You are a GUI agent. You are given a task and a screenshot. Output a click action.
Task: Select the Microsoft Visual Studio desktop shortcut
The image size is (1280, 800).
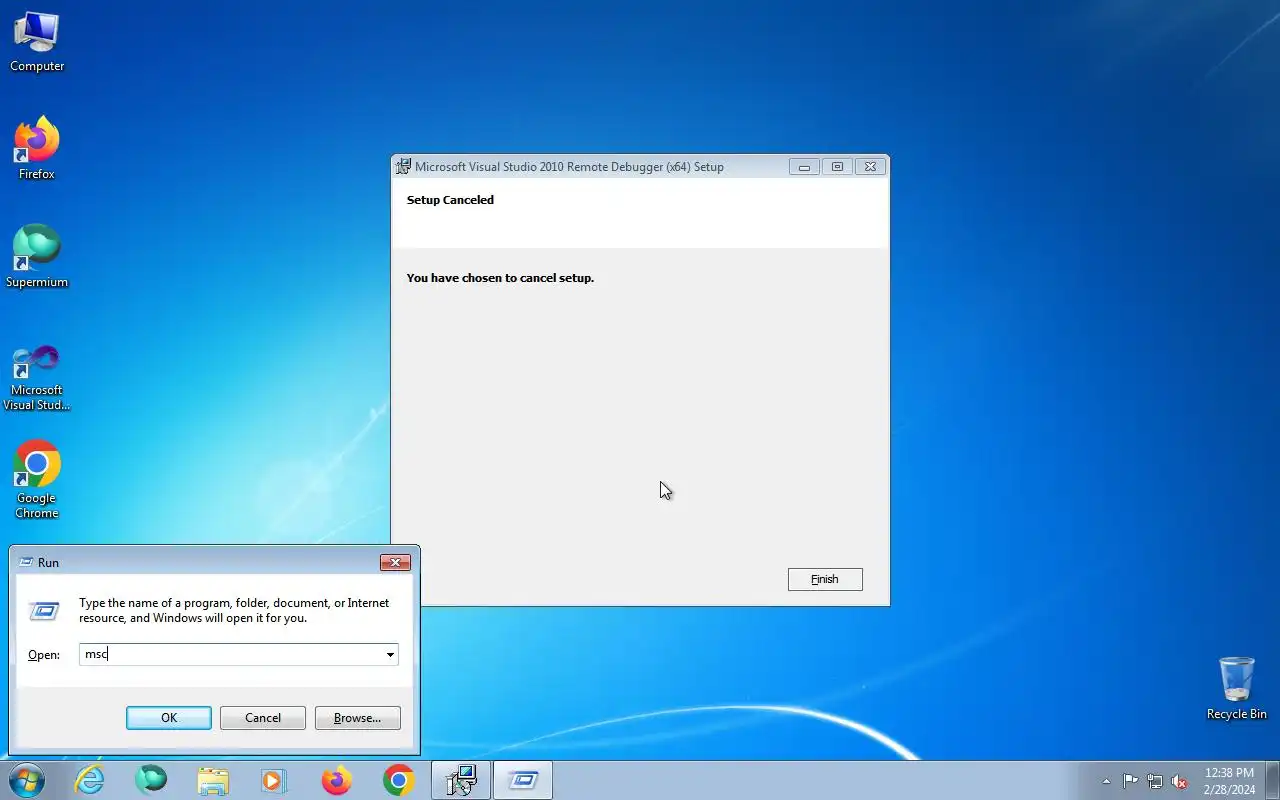37,376
